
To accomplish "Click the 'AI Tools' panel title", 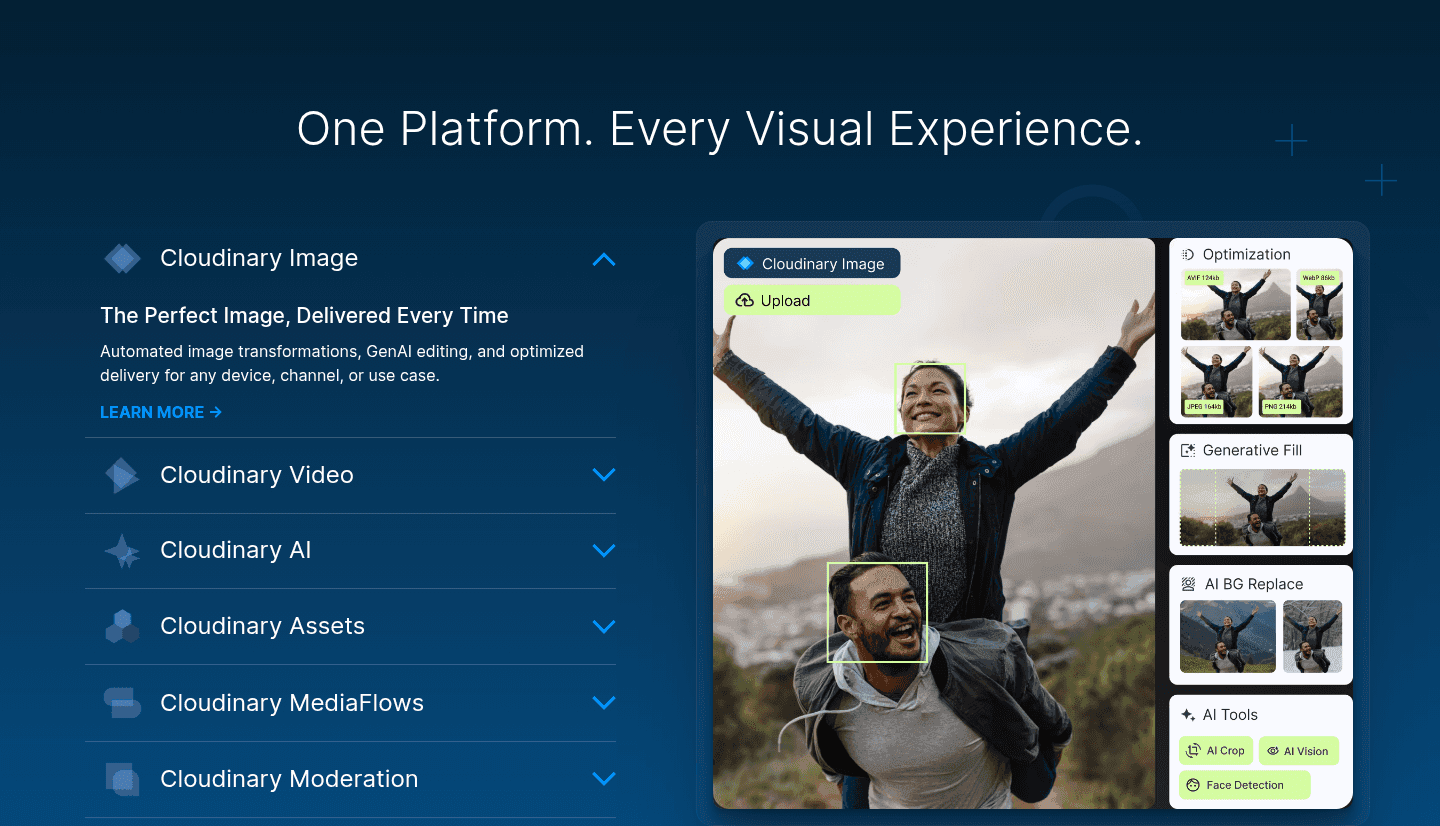I will (x=1230, y=715).
